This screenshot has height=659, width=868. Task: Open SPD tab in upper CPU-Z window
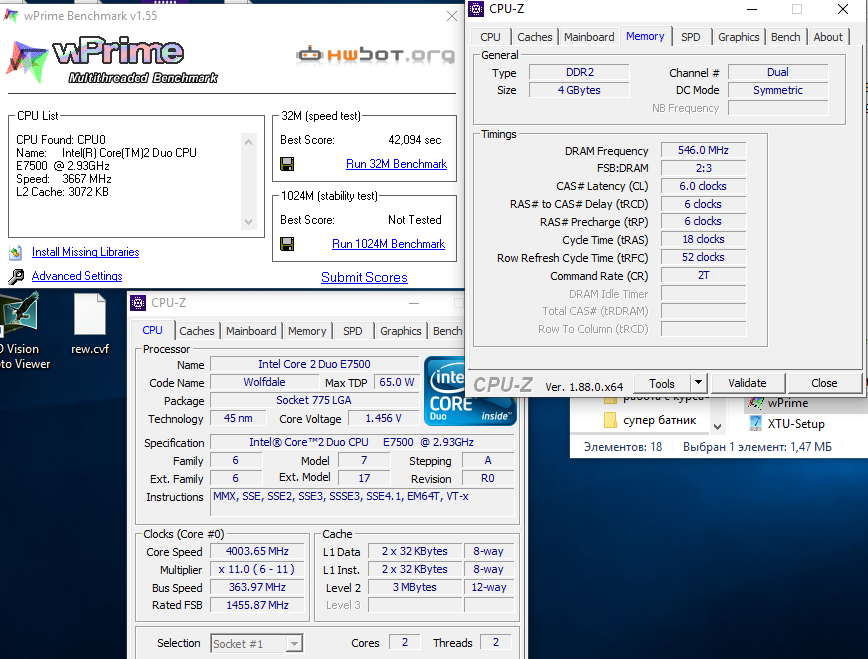click(690, 37)
